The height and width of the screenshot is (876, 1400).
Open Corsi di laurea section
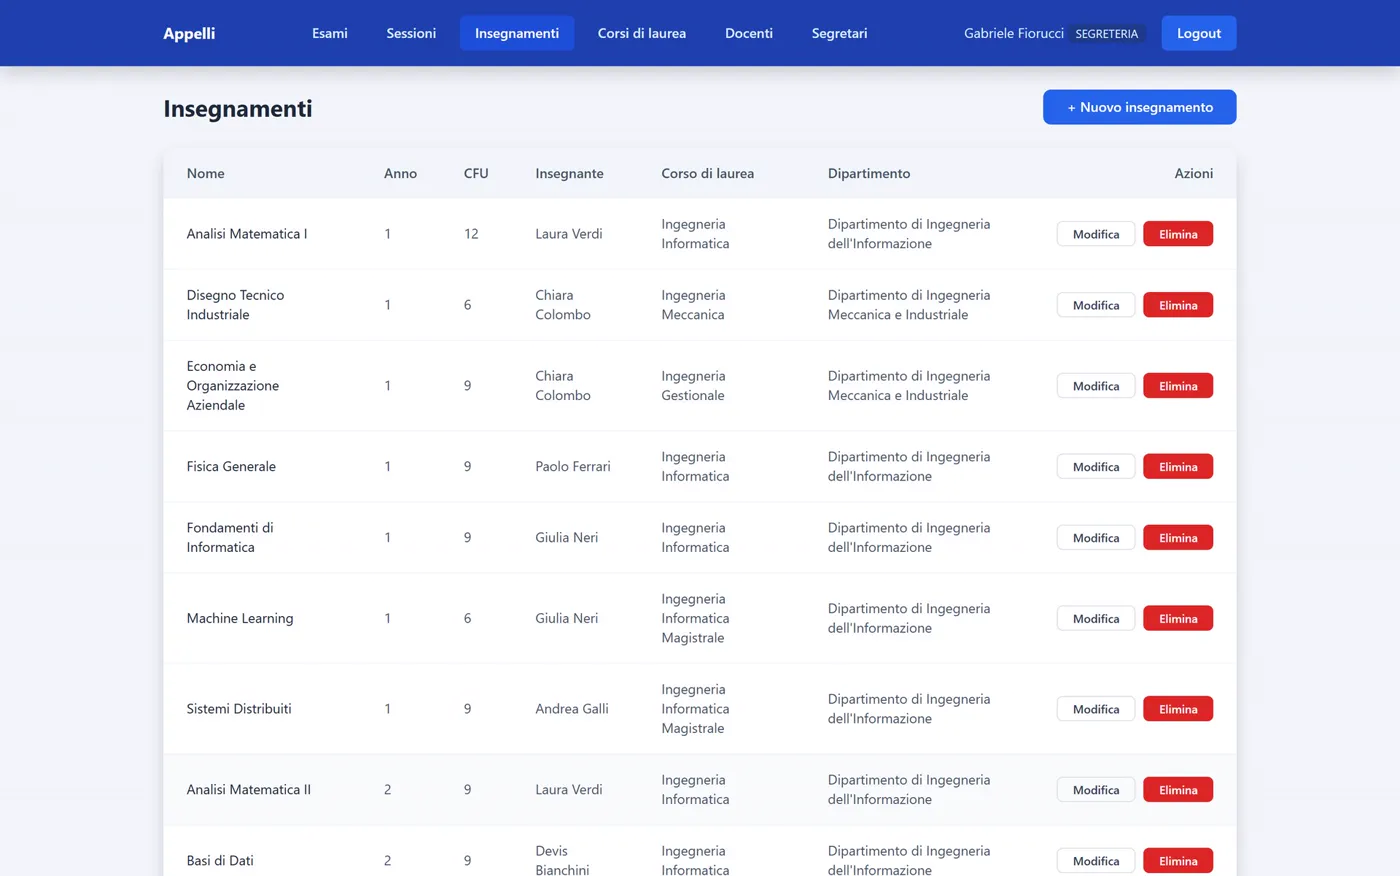(642, 33)
